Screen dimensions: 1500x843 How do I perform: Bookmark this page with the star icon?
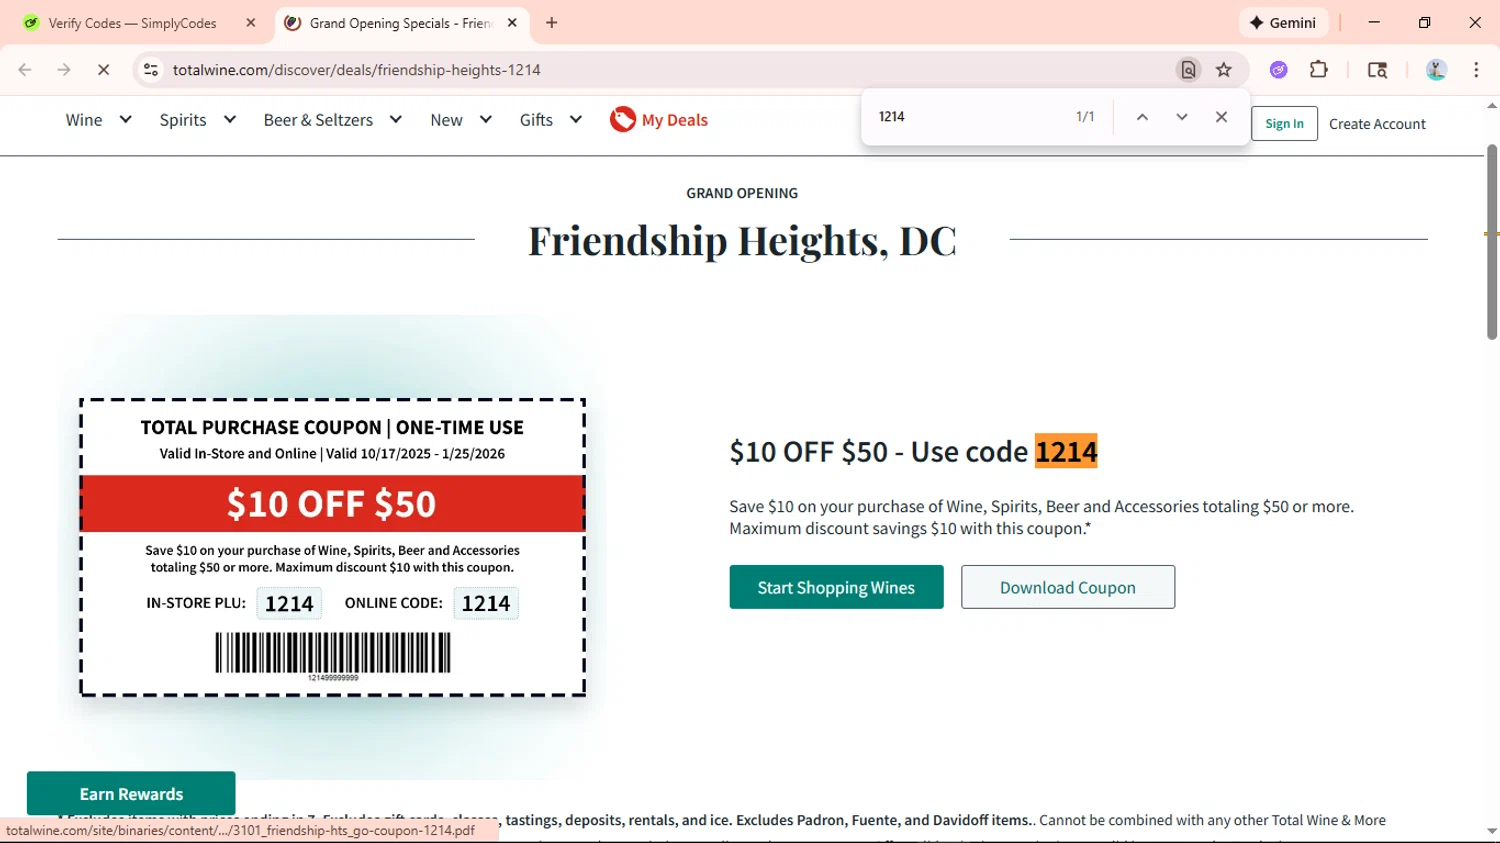click(x=1224, y=70)
